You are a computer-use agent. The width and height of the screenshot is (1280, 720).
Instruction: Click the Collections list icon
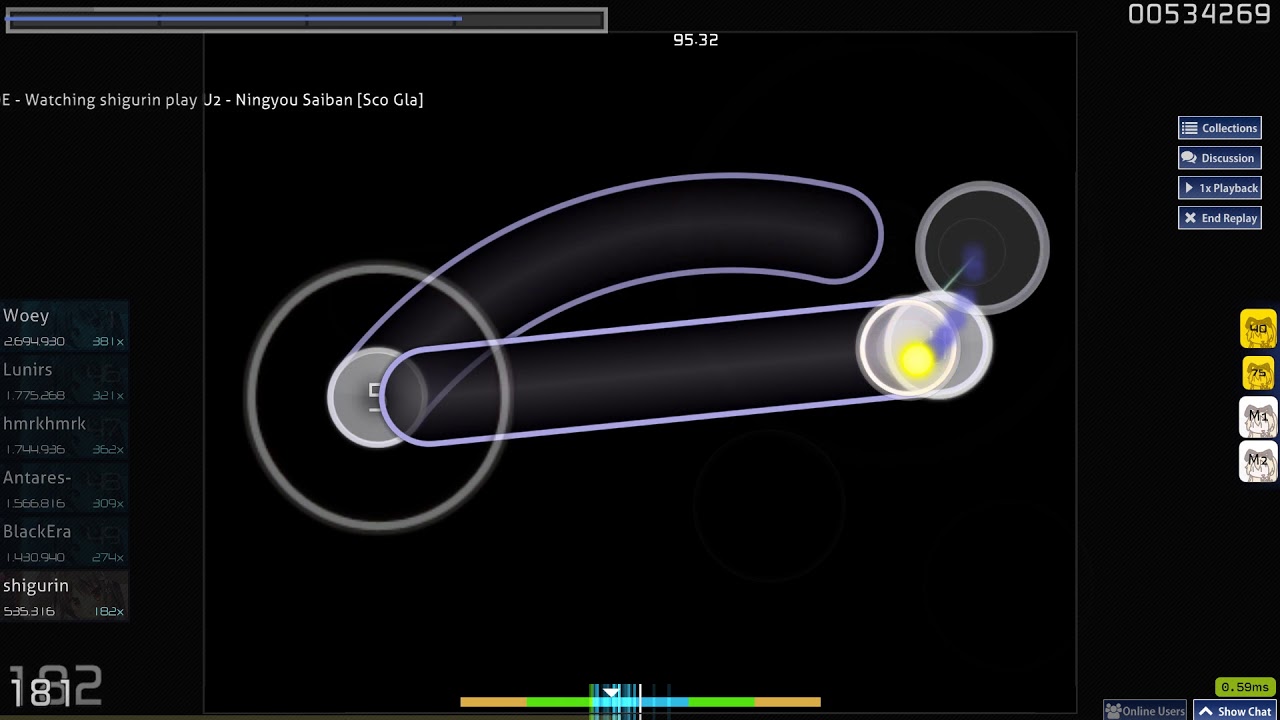(x=1189, y=128)
